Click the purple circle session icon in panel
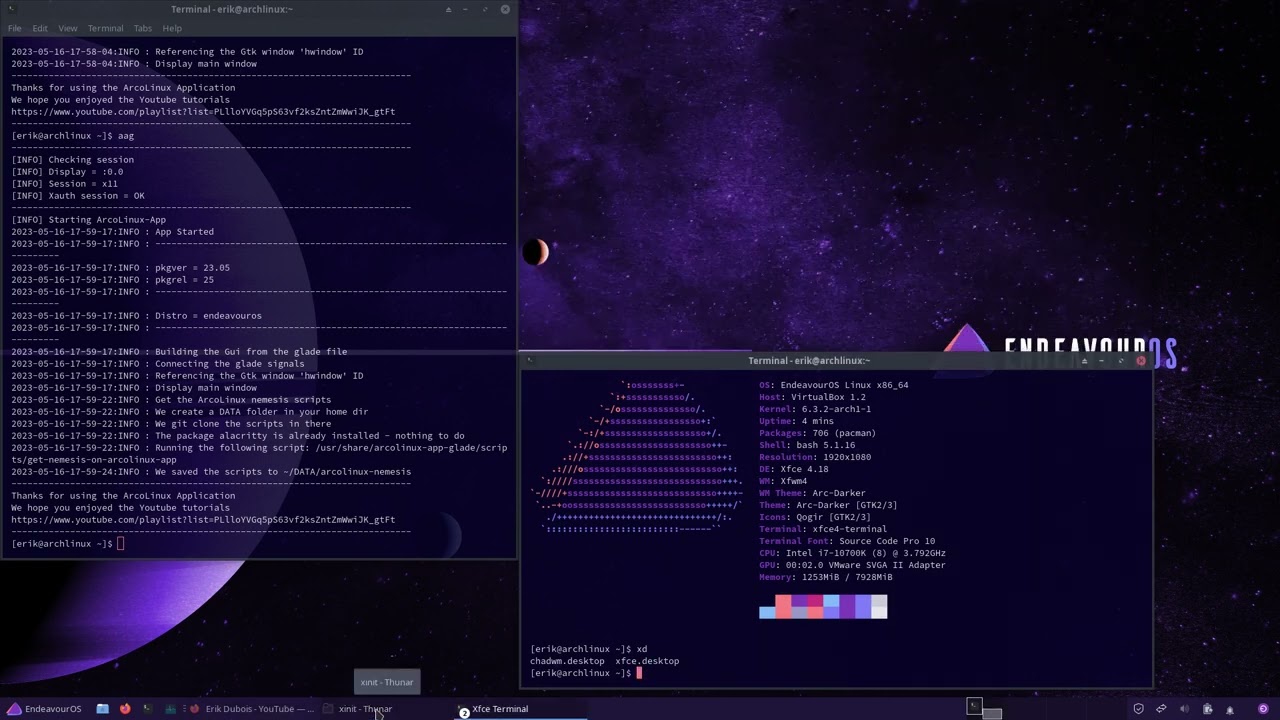1280x720 pixels. coord(1263,709)
